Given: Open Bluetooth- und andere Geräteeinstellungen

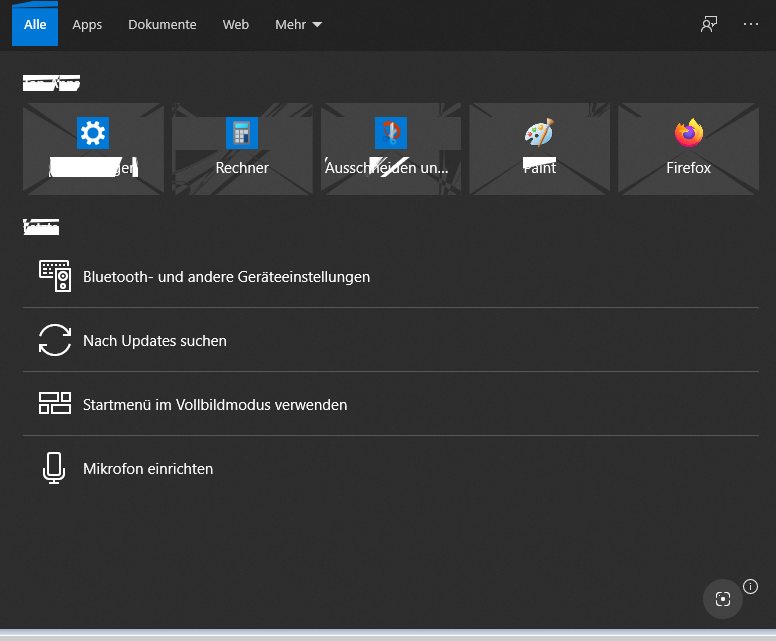Looking at the screenshot, I should (391, 276).
